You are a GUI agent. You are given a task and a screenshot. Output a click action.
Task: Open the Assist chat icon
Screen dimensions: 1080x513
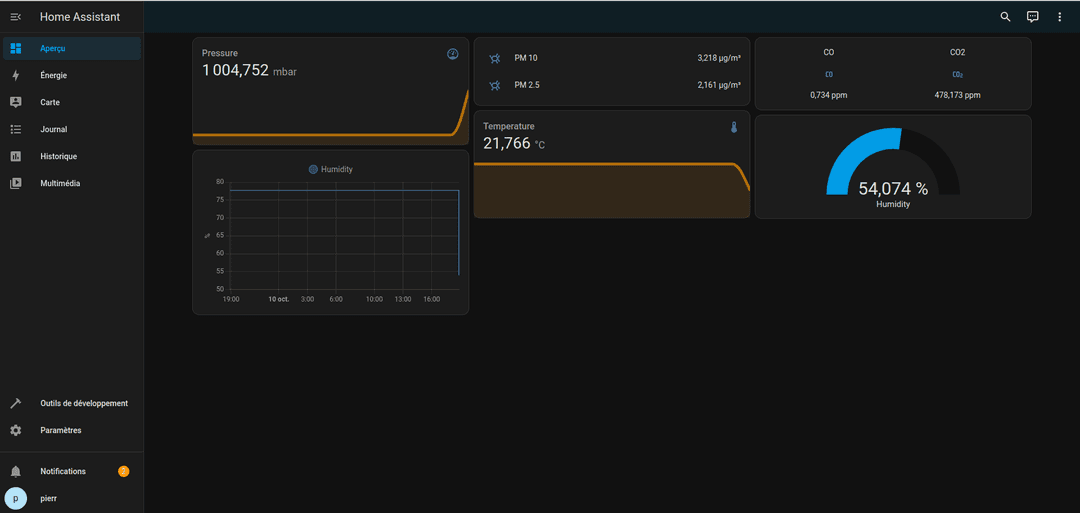tap(1033, 17)
